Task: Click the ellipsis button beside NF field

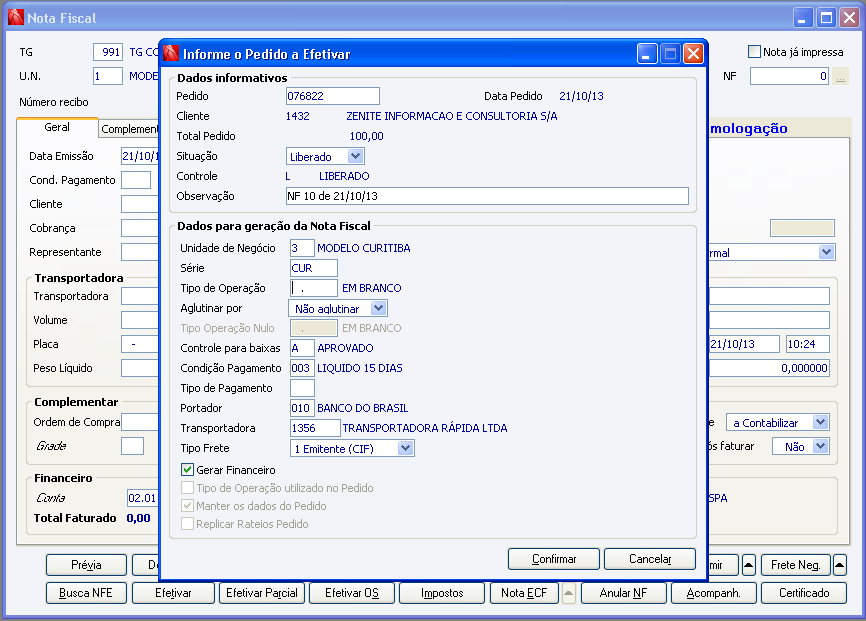Action: (x=840, y=76)
